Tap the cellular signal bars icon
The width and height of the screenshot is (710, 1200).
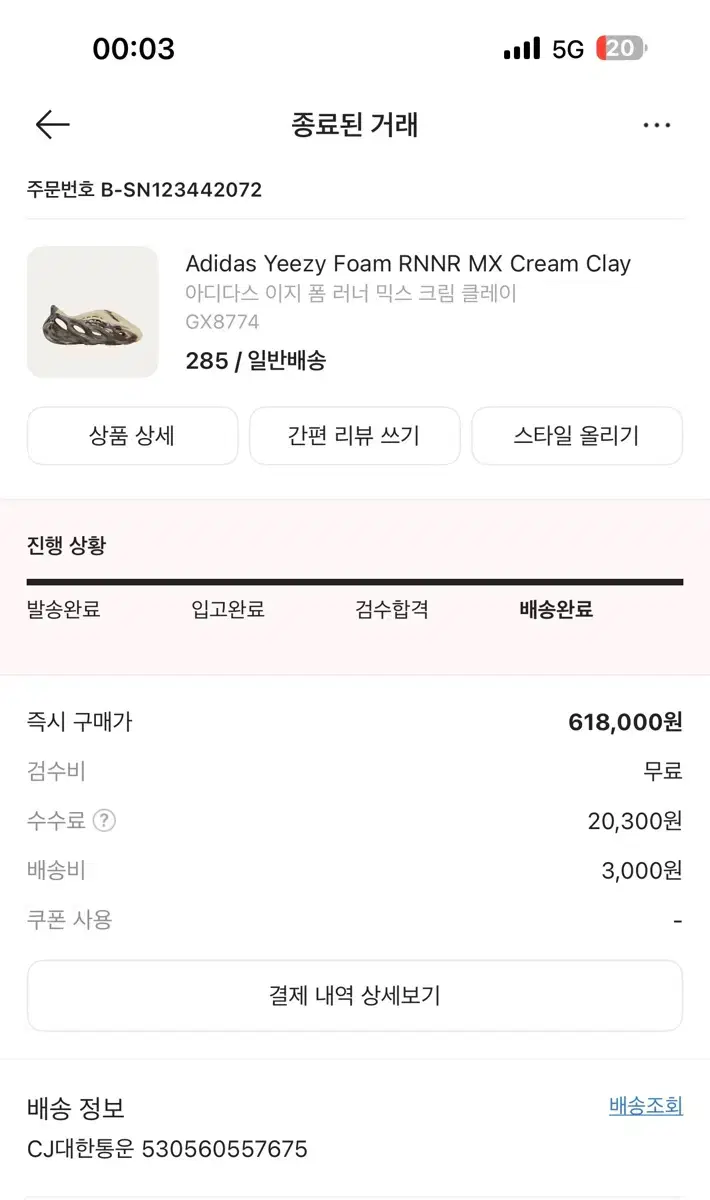click(521, 48)
